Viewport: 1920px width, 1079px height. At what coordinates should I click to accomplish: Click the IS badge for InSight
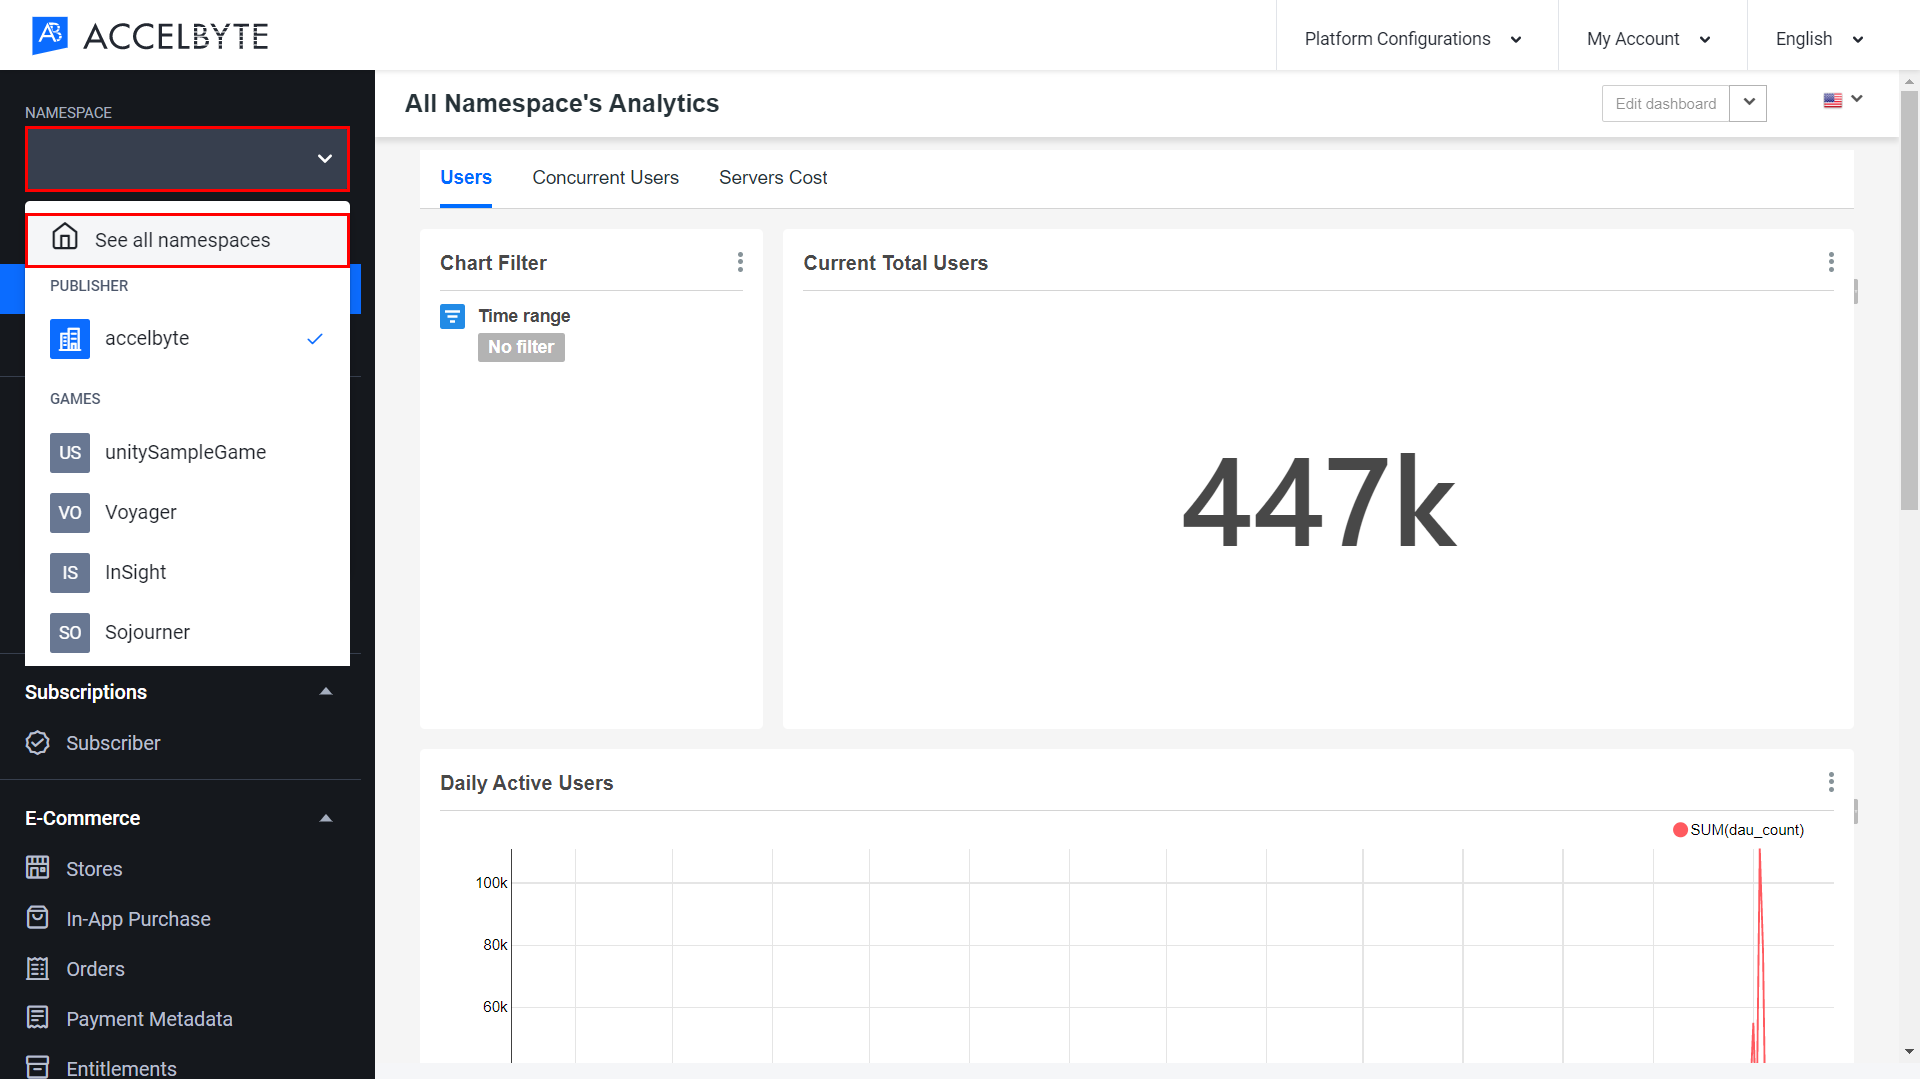[70, 573]
